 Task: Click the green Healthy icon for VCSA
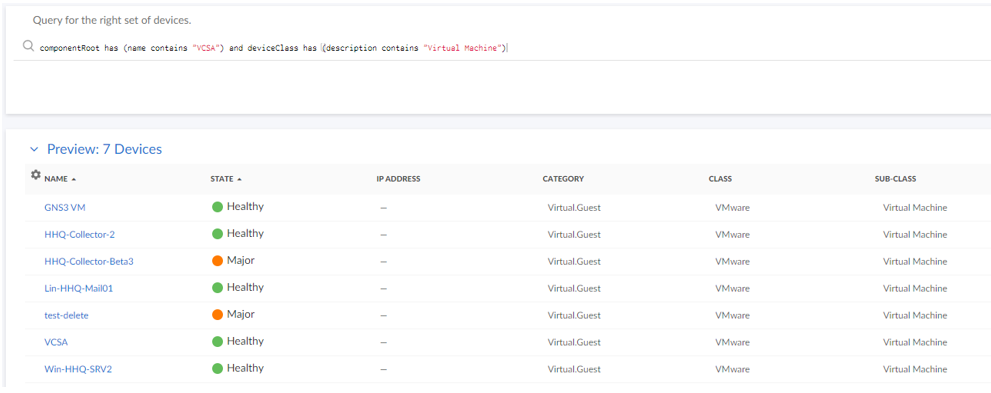(x=217, y=342)
